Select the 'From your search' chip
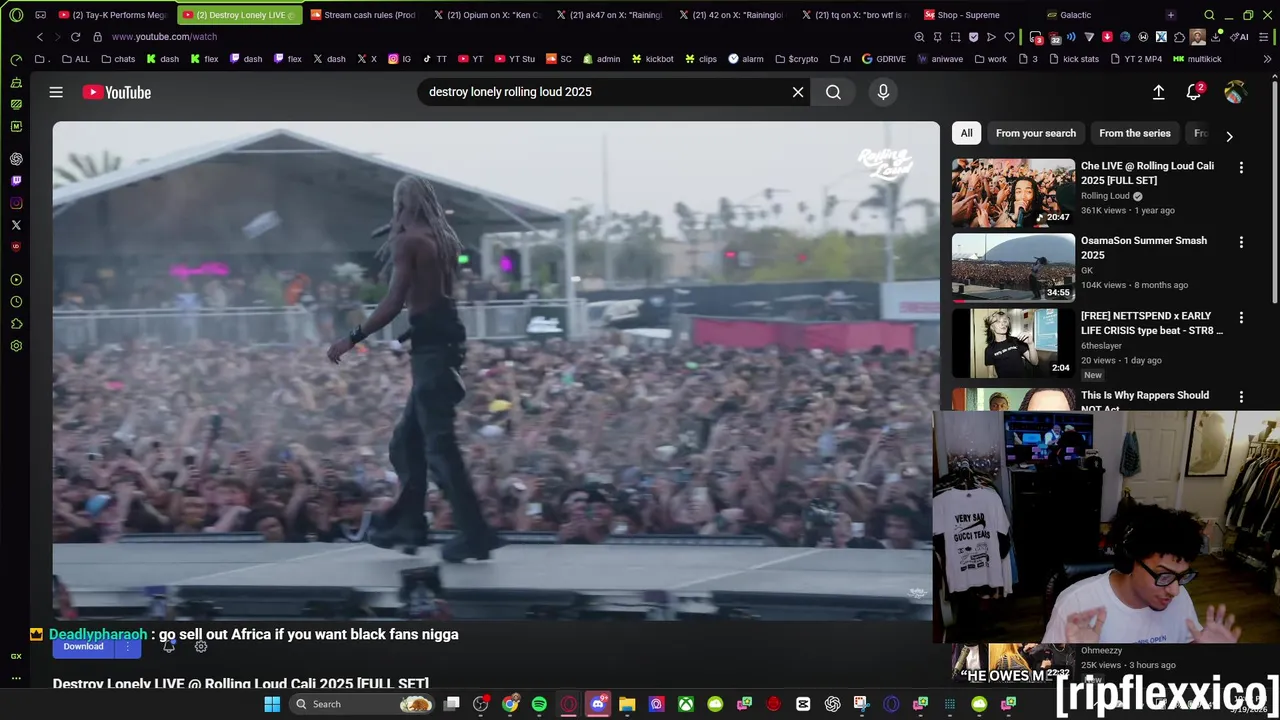The height and width of the screenshot is (720, 1280). pyautogui.click(x=1036, y=133)
